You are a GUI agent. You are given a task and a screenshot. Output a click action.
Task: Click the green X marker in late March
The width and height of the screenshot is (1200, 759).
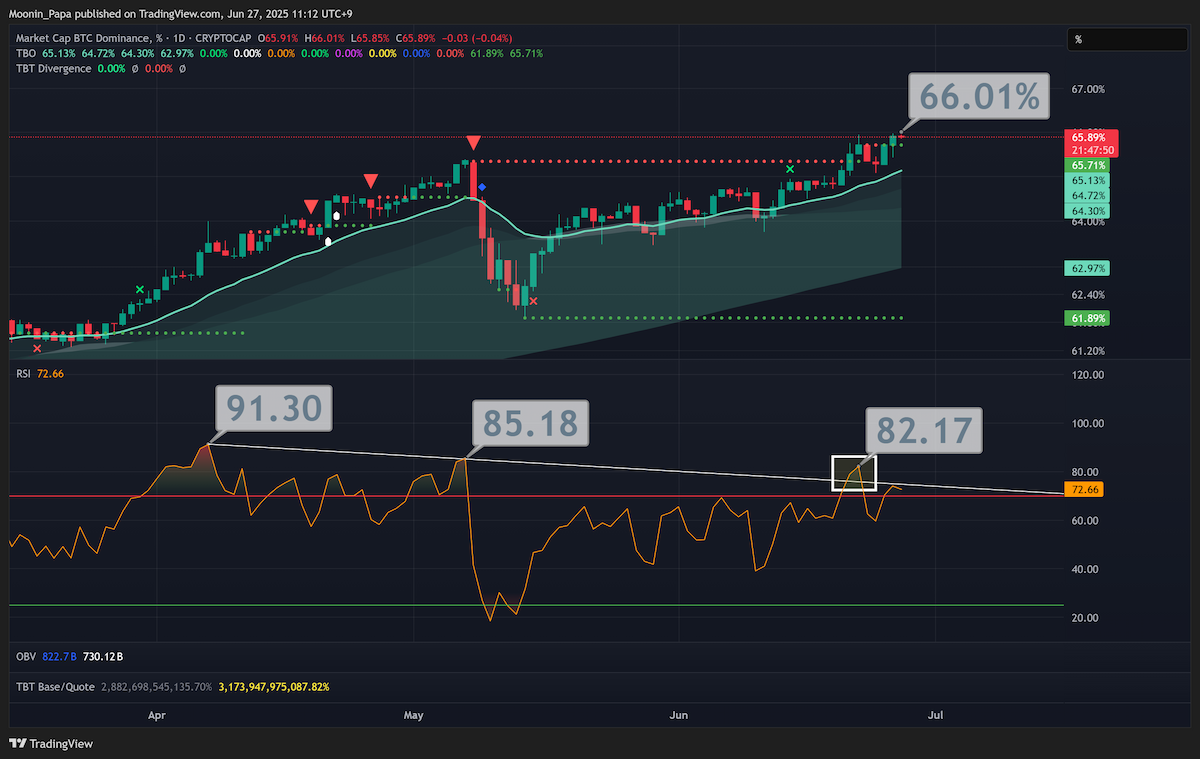140,290
